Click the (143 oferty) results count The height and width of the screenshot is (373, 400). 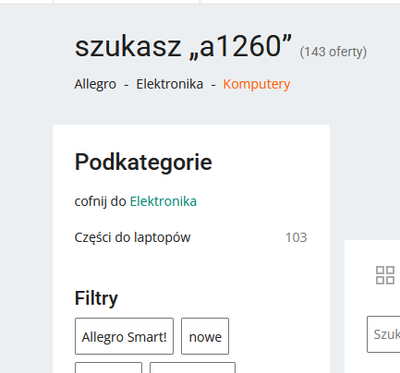pyautogui.click(x=333, y=52)
